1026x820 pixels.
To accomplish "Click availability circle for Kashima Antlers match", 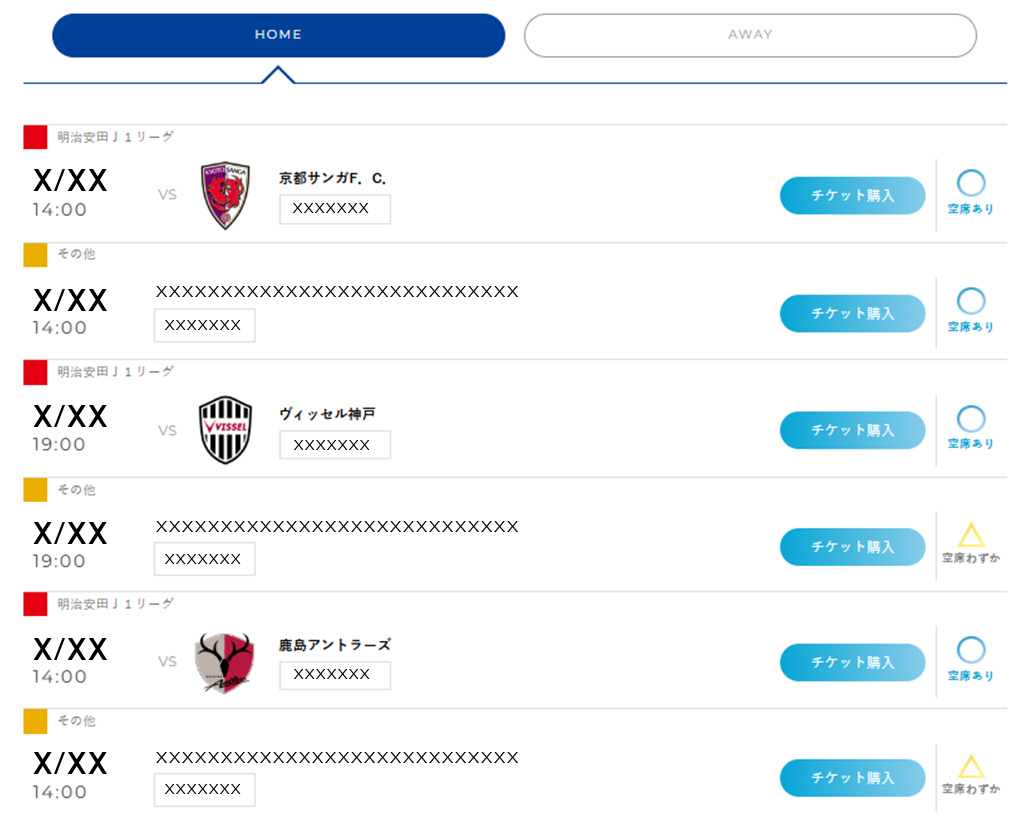I will (x=971, y=650).
